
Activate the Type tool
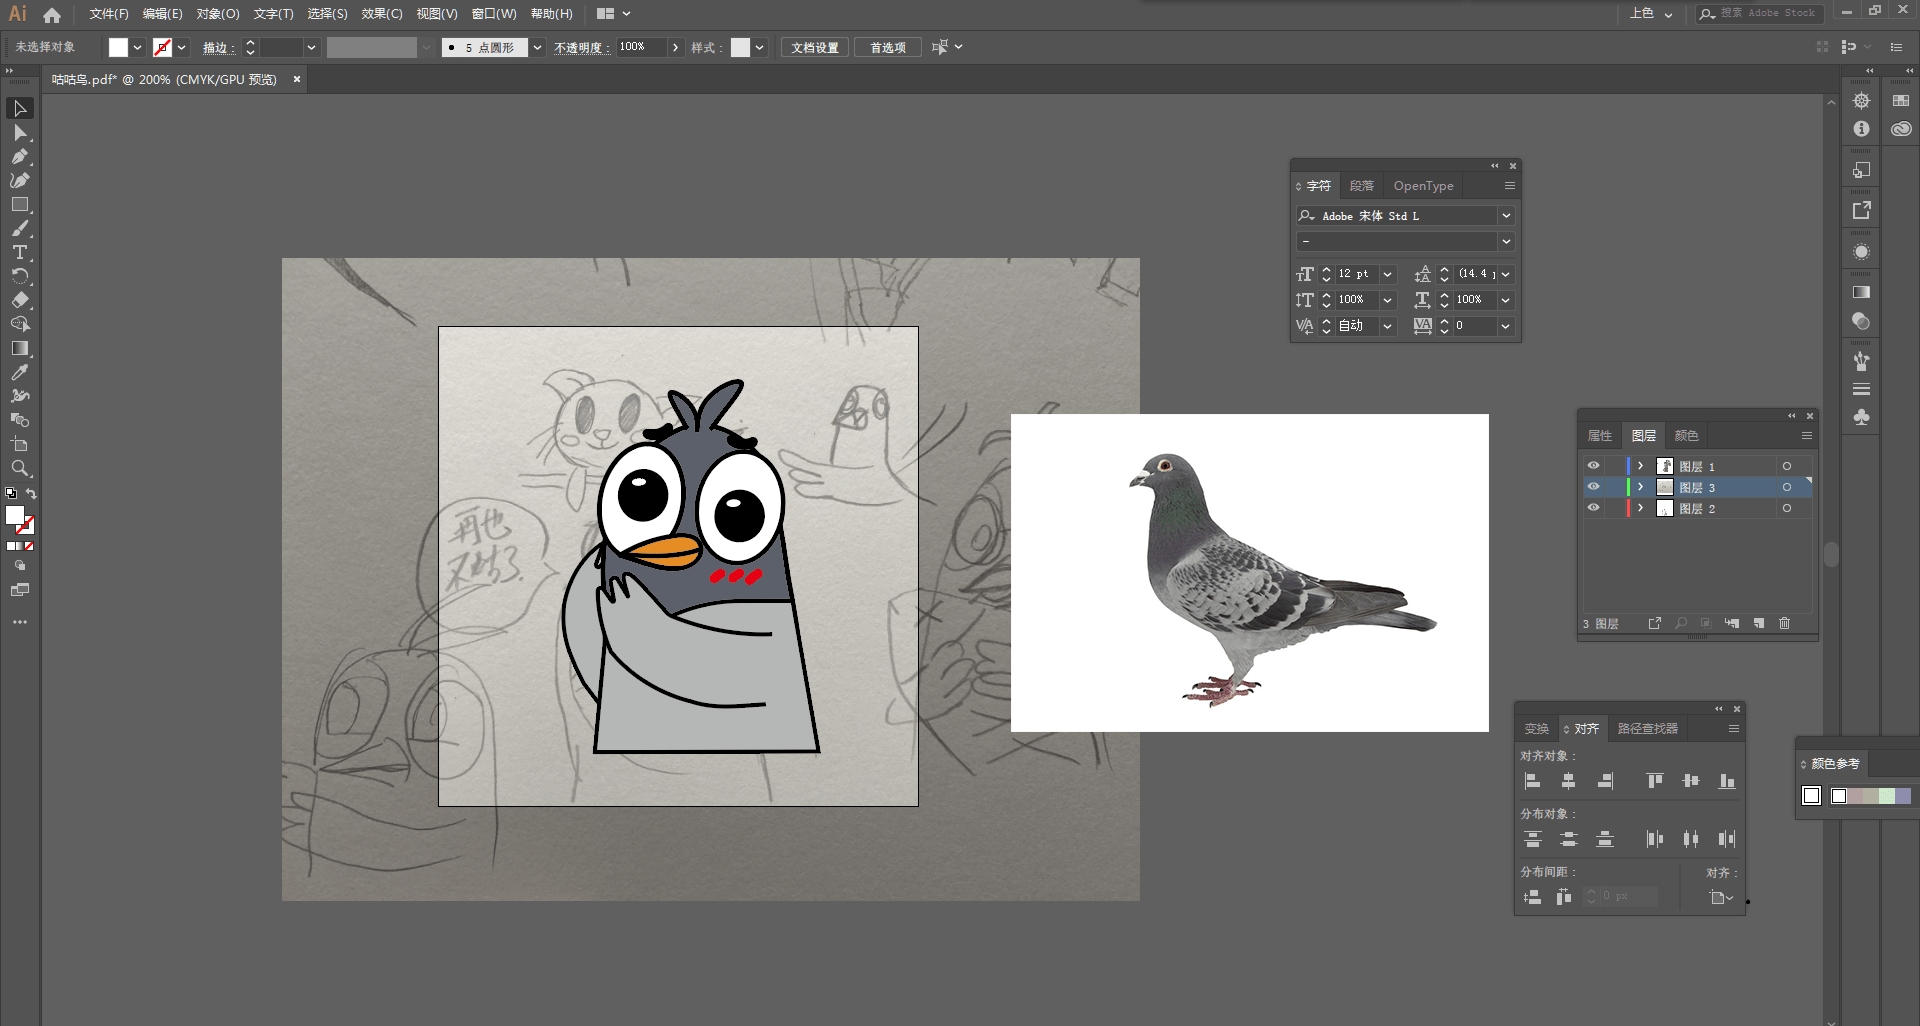(x=20, y=253)
